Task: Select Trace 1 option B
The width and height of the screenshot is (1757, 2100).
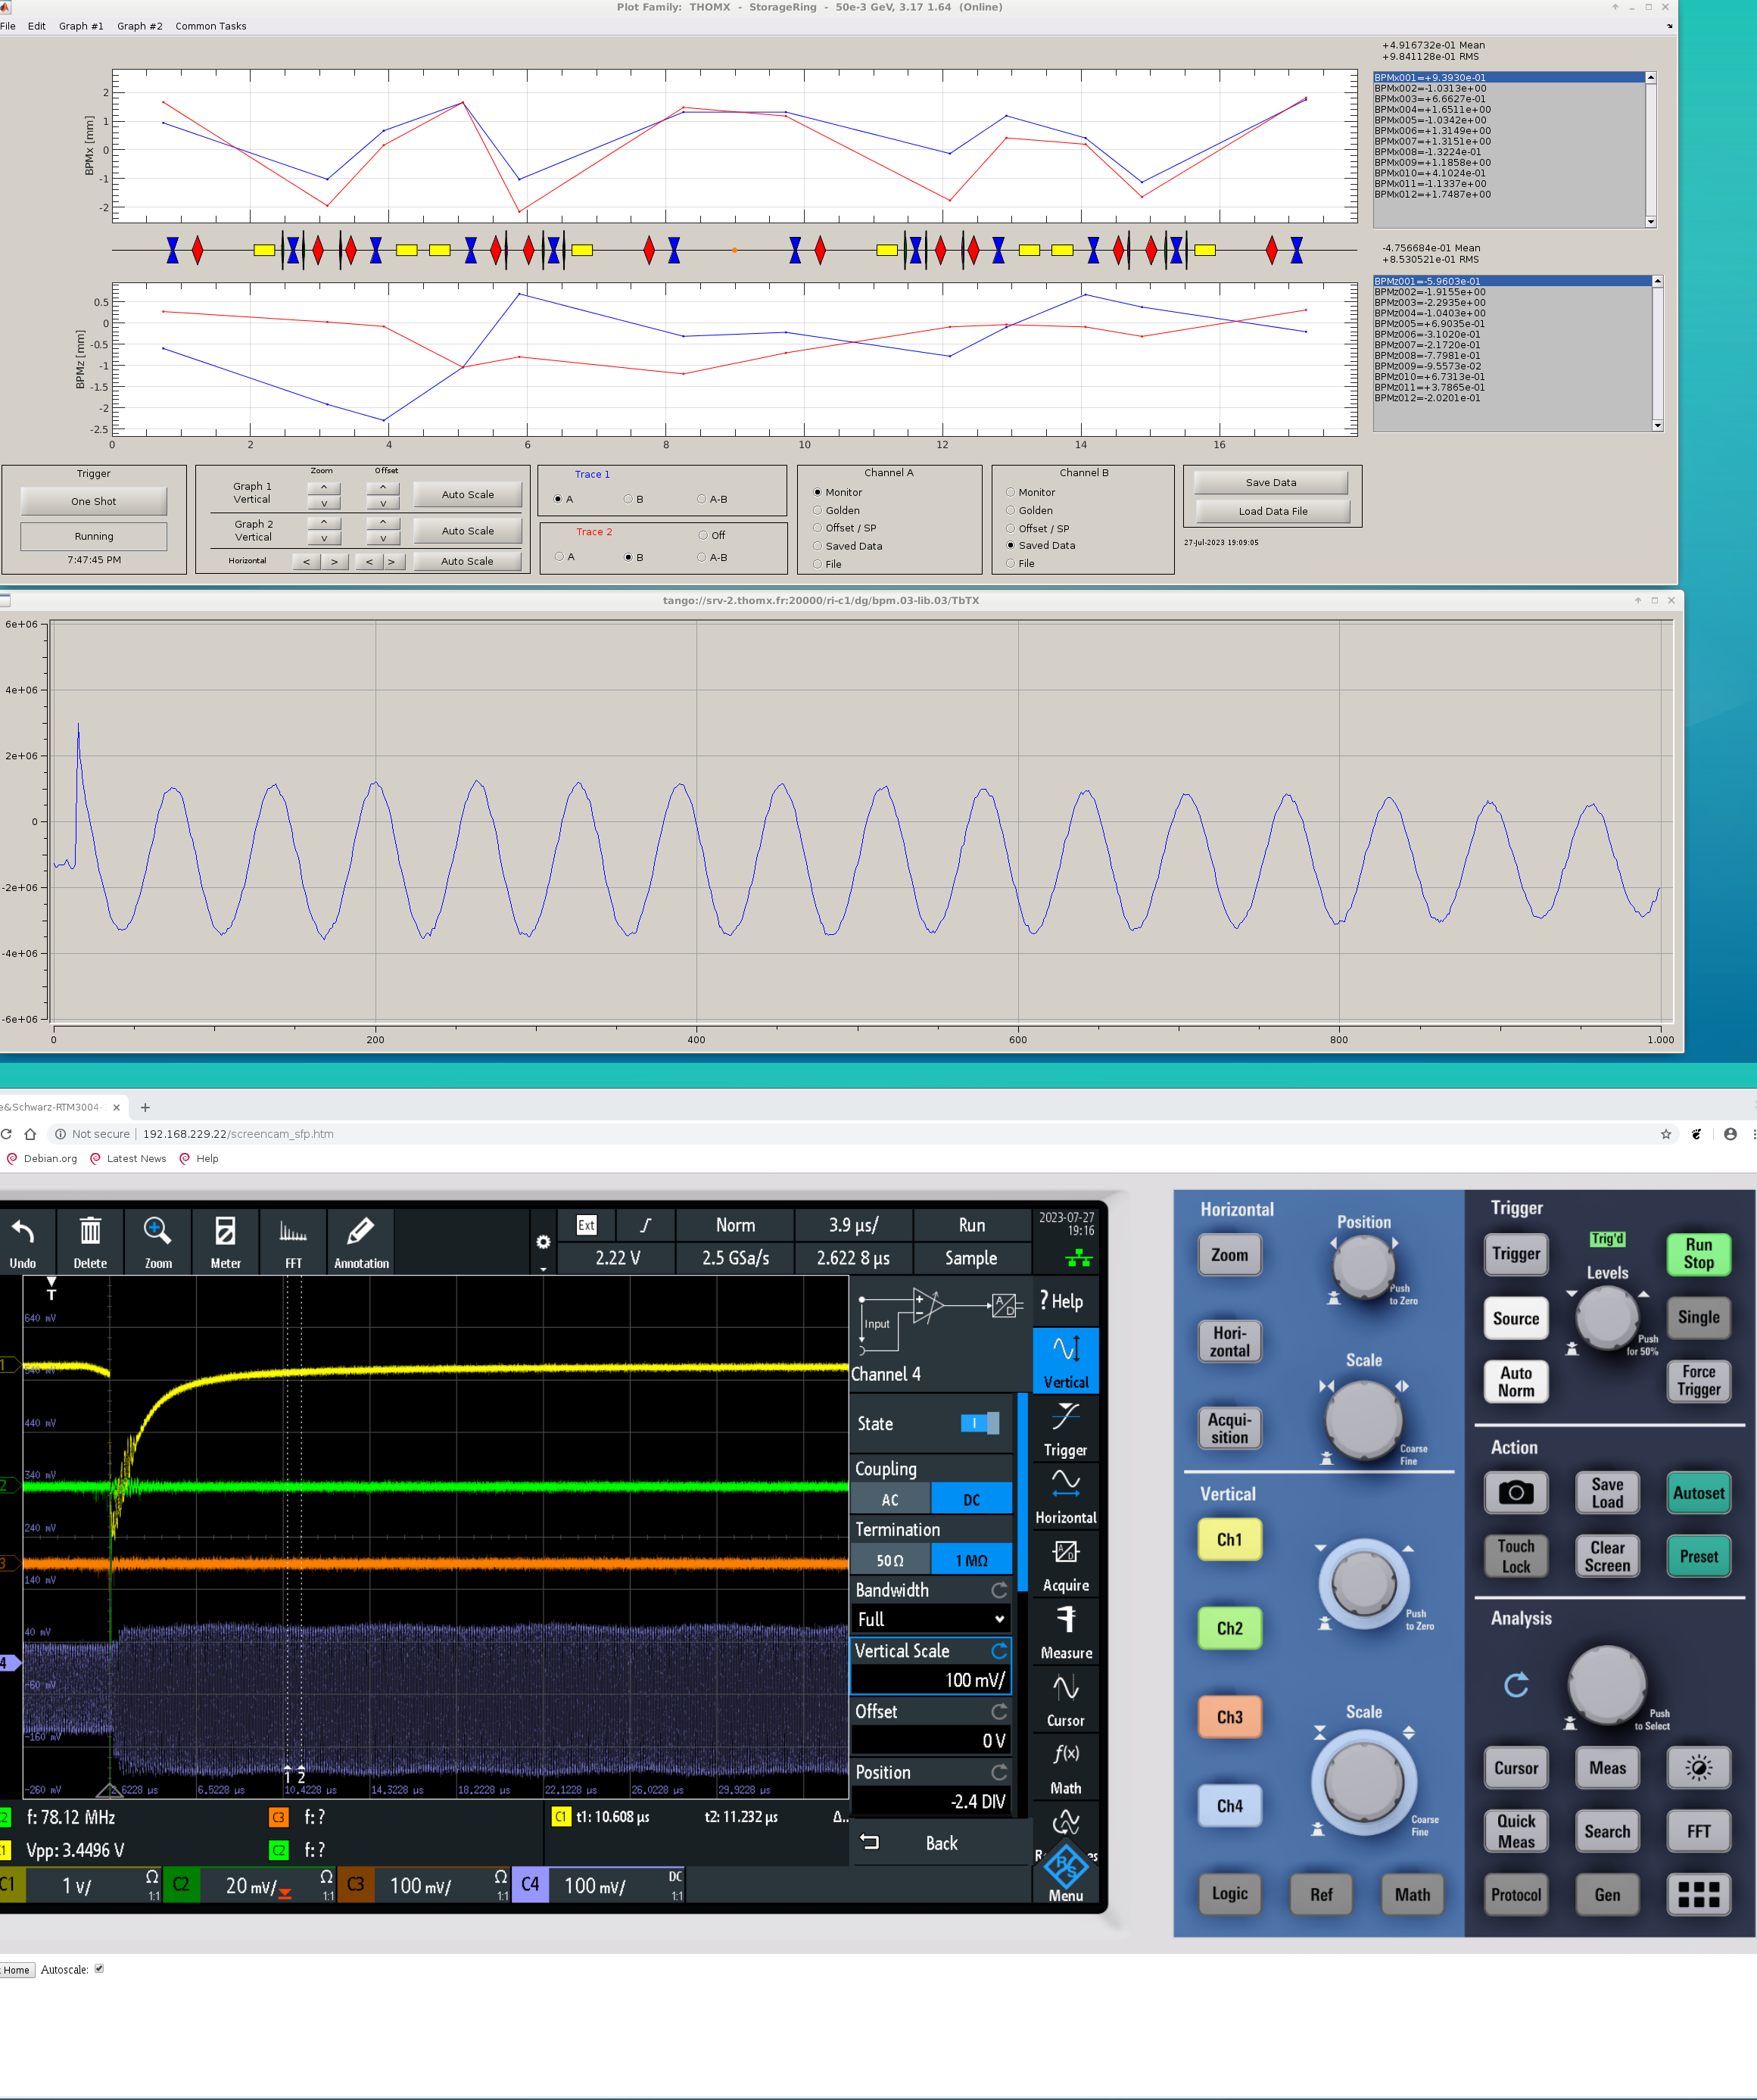Action: tap(628, 499)
